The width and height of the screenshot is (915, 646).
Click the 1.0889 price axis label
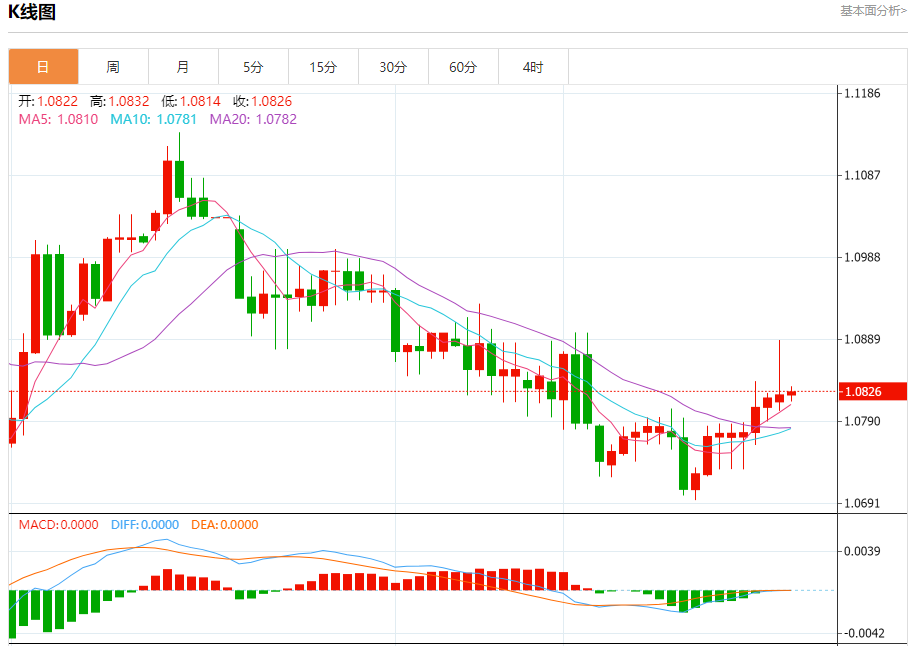point(862,339)
